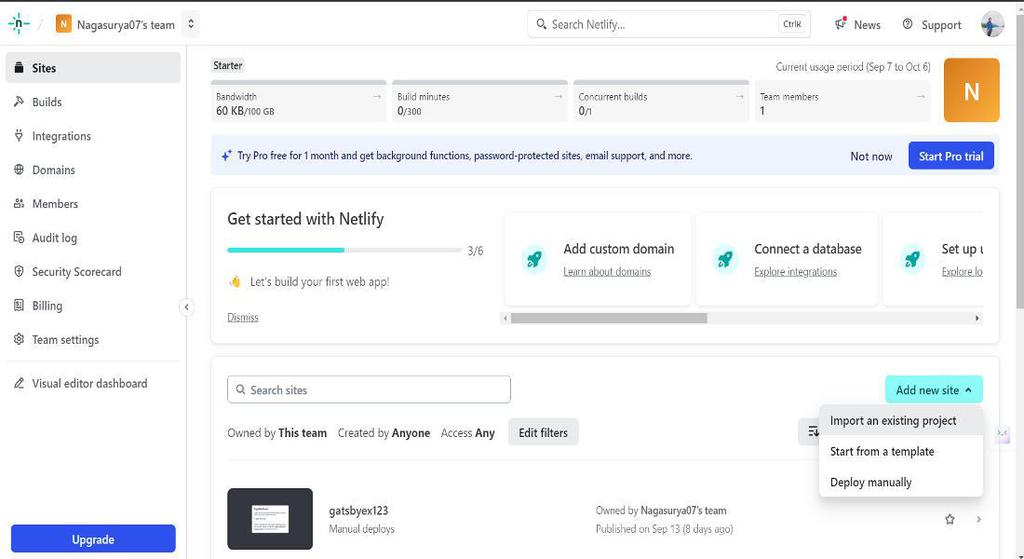1024x559 pixels.
Task: Collapse the Add new site dropdown
Action: [934, 390]
